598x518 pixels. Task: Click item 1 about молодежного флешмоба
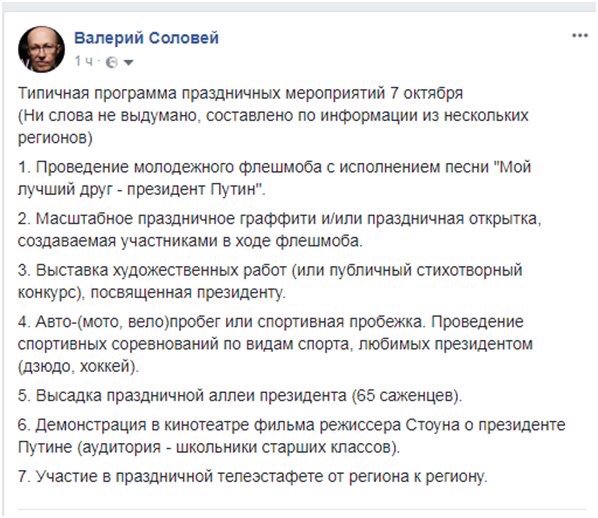pos(274,178)
